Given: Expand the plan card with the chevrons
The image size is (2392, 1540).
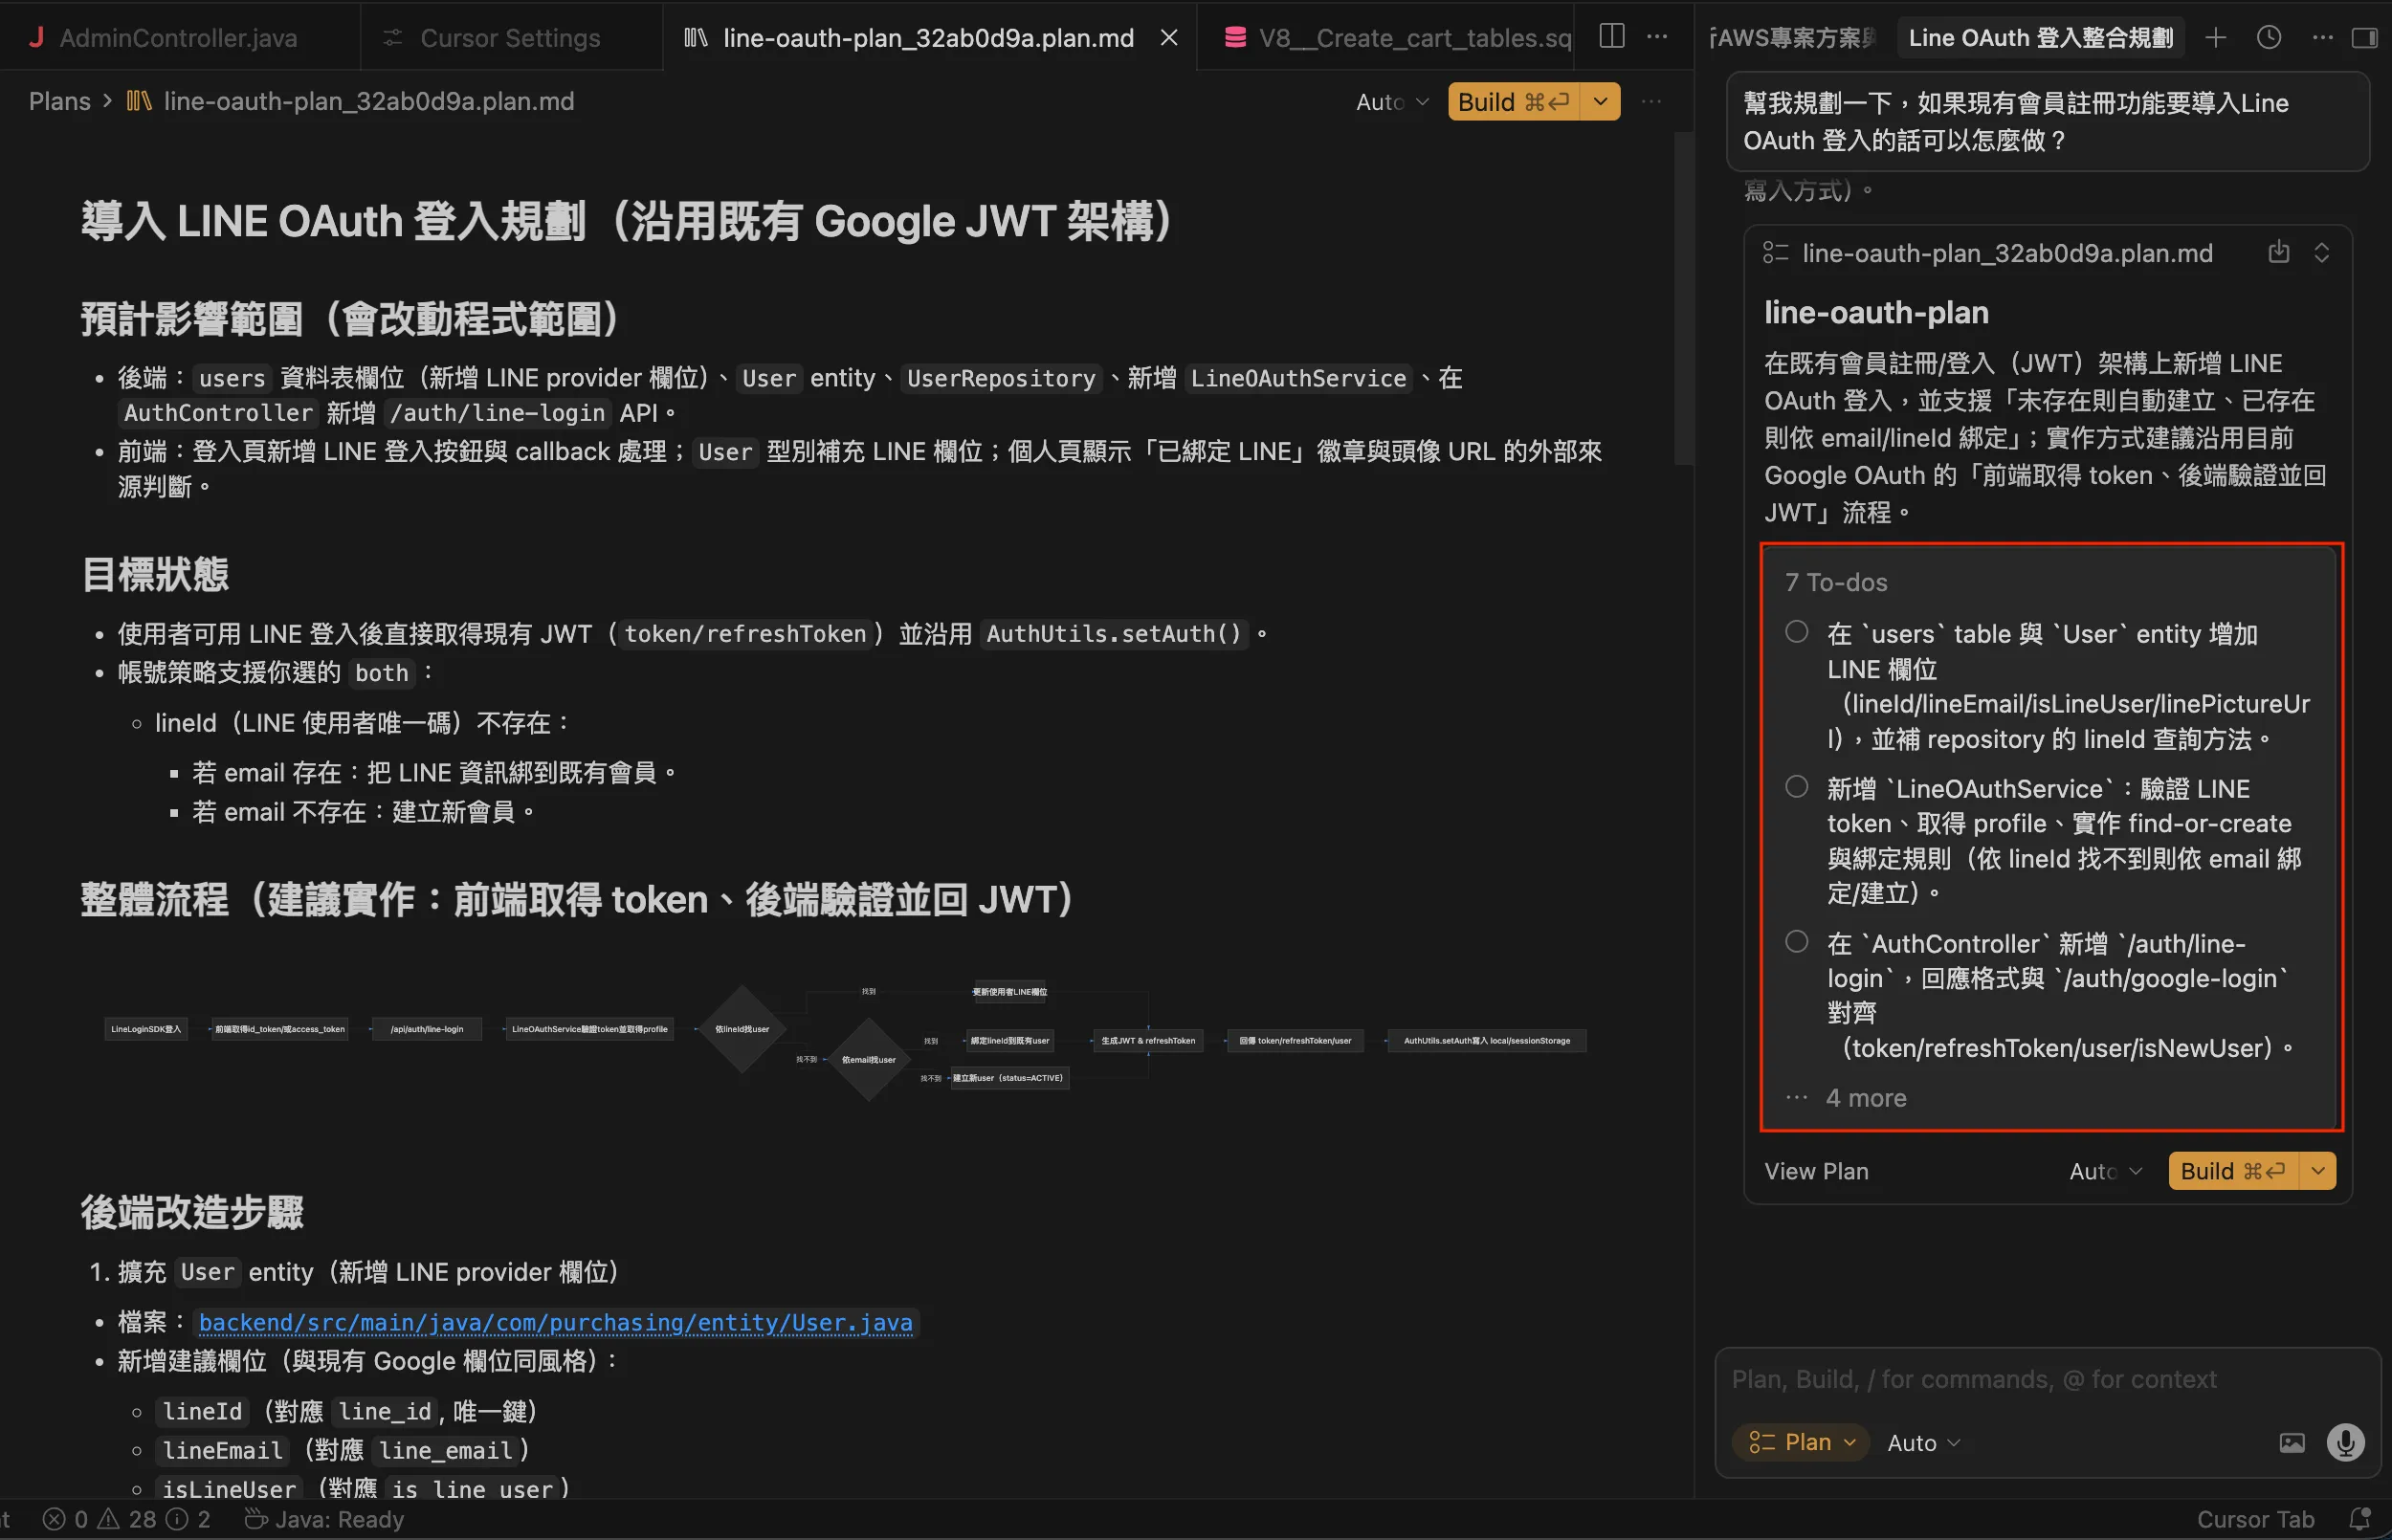Looking at the screenshot, I should 2321,252.
